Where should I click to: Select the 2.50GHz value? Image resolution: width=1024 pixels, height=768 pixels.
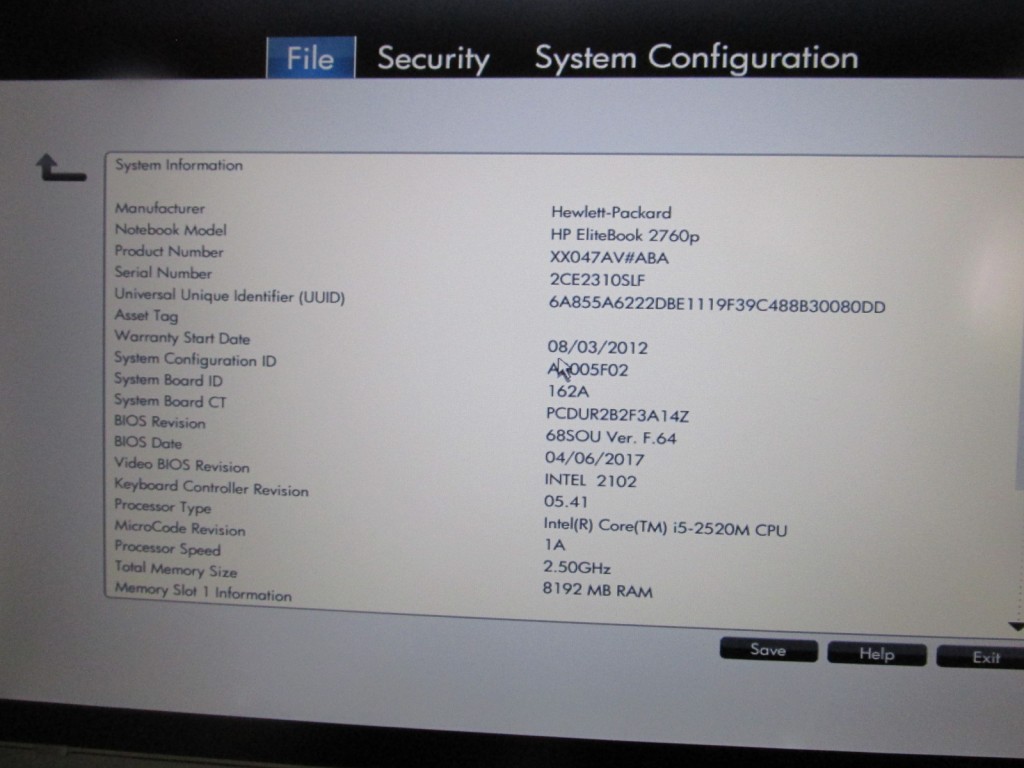coord(577,567)
